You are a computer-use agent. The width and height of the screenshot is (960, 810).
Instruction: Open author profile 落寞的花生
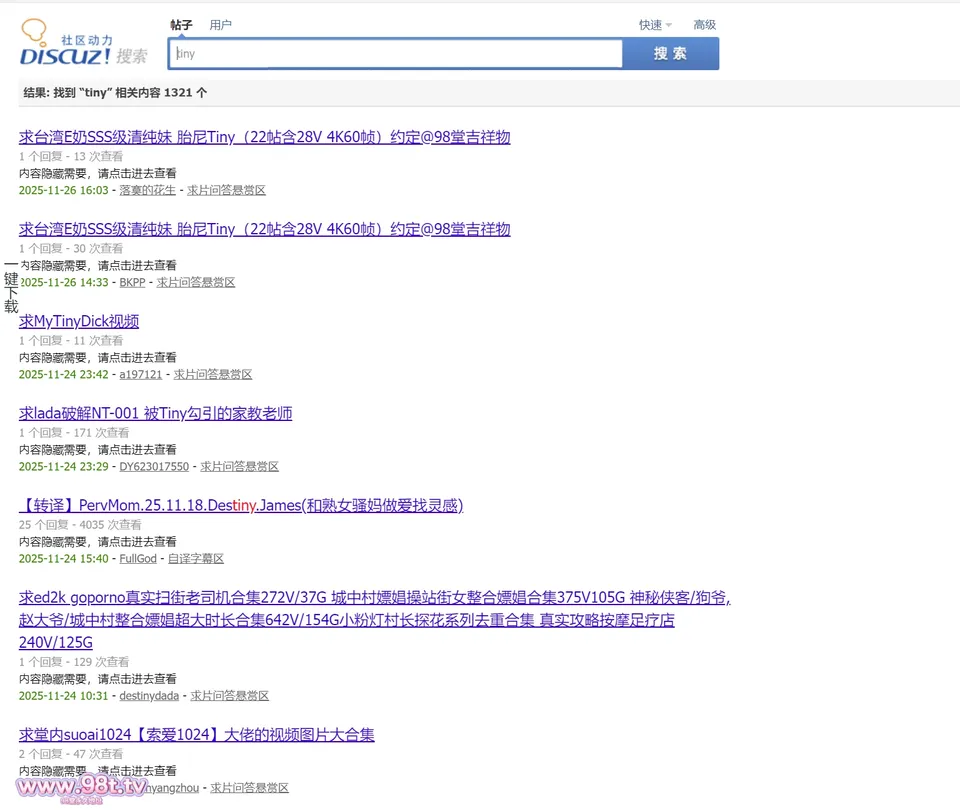(148, 190)
